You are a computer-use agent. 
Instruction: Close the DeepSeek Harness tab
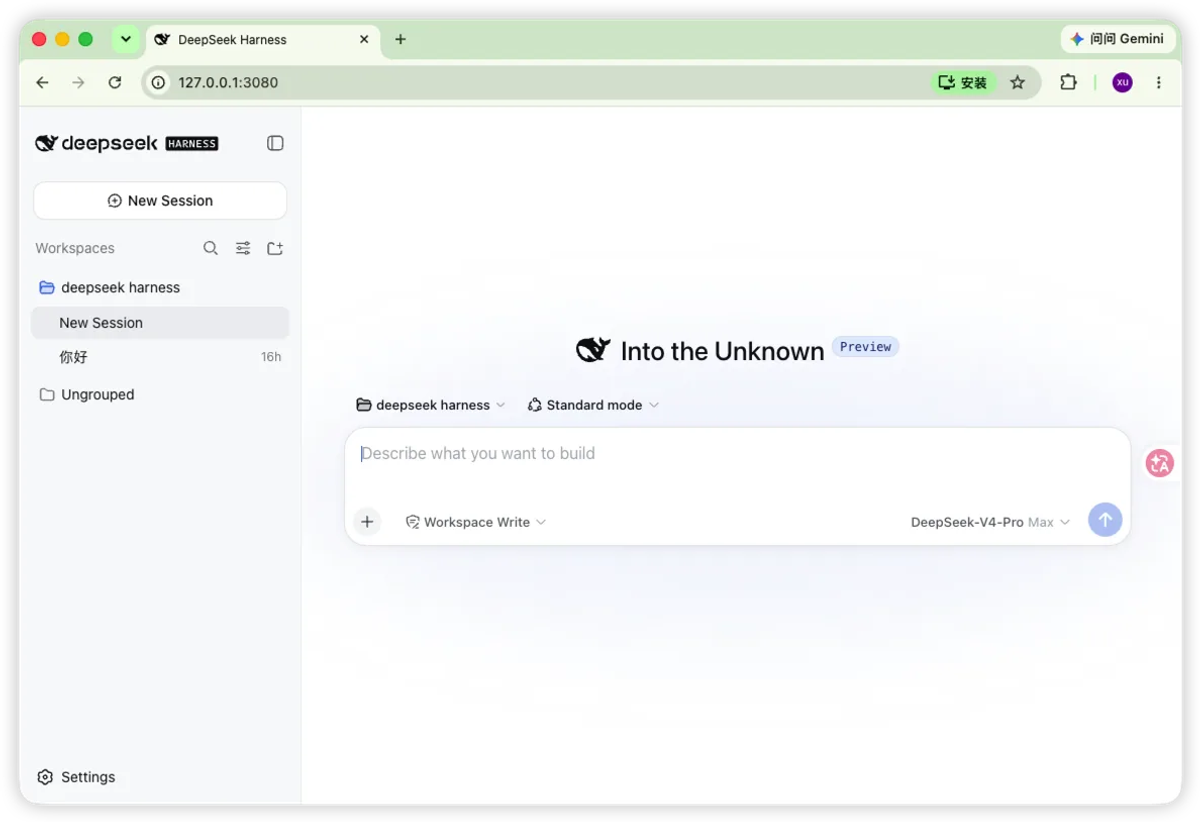pos(364,39)
